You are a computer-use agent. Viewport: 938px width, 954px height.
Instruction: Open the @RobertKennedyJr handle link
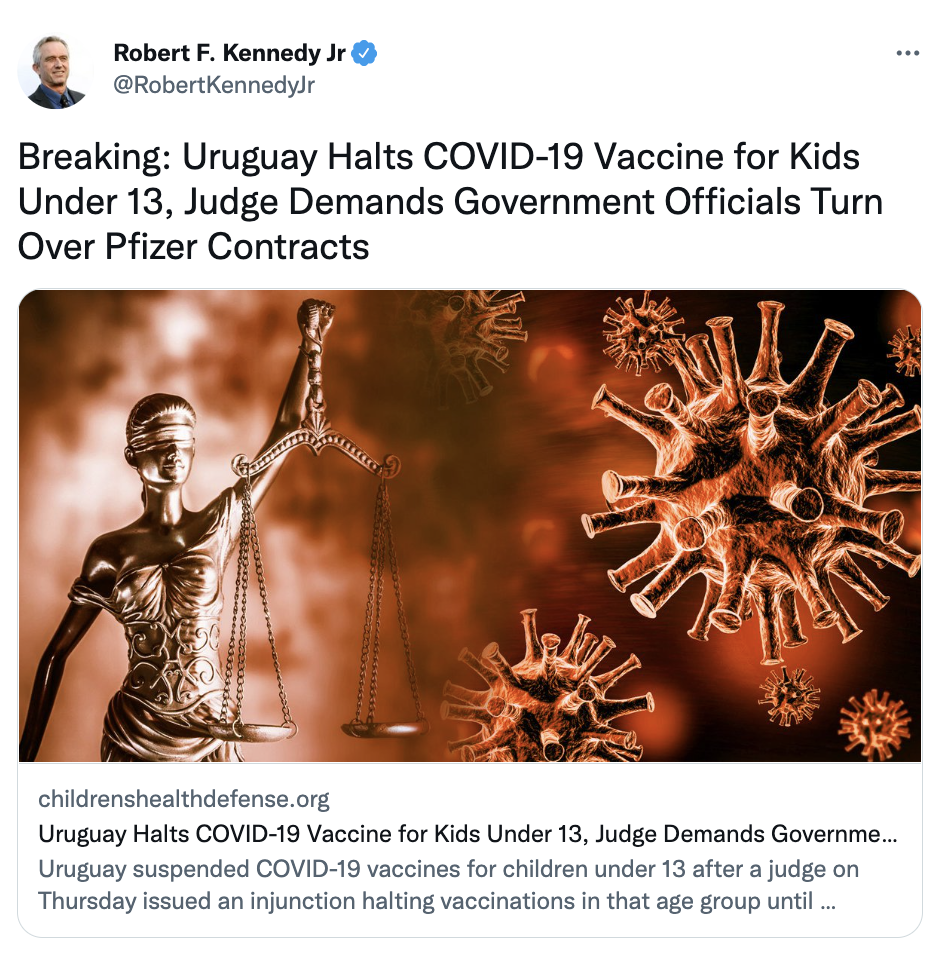click(214, 85)
